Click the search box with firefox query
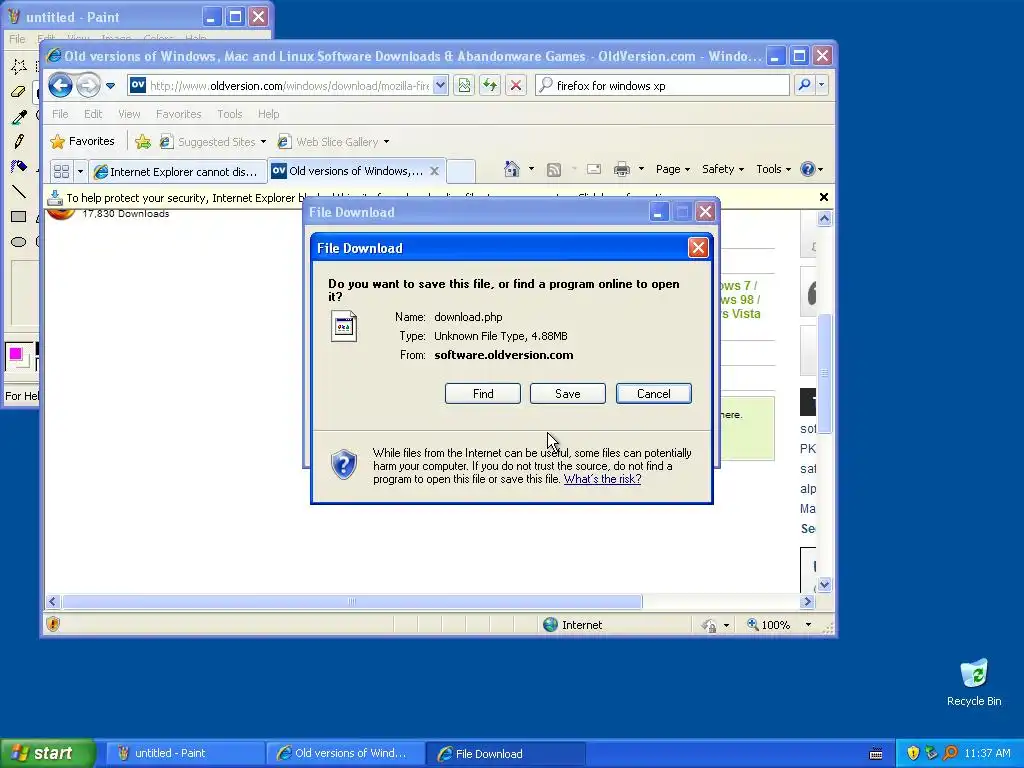Viewport: 1024px width, 768px height. [662, 86]
